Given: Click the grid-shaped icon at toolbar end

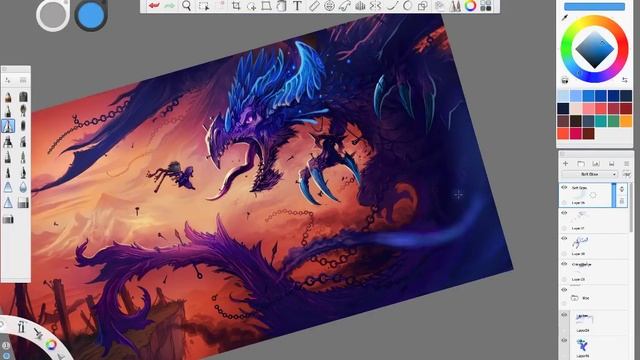Looking at the screenshot, I should point(486,6).
